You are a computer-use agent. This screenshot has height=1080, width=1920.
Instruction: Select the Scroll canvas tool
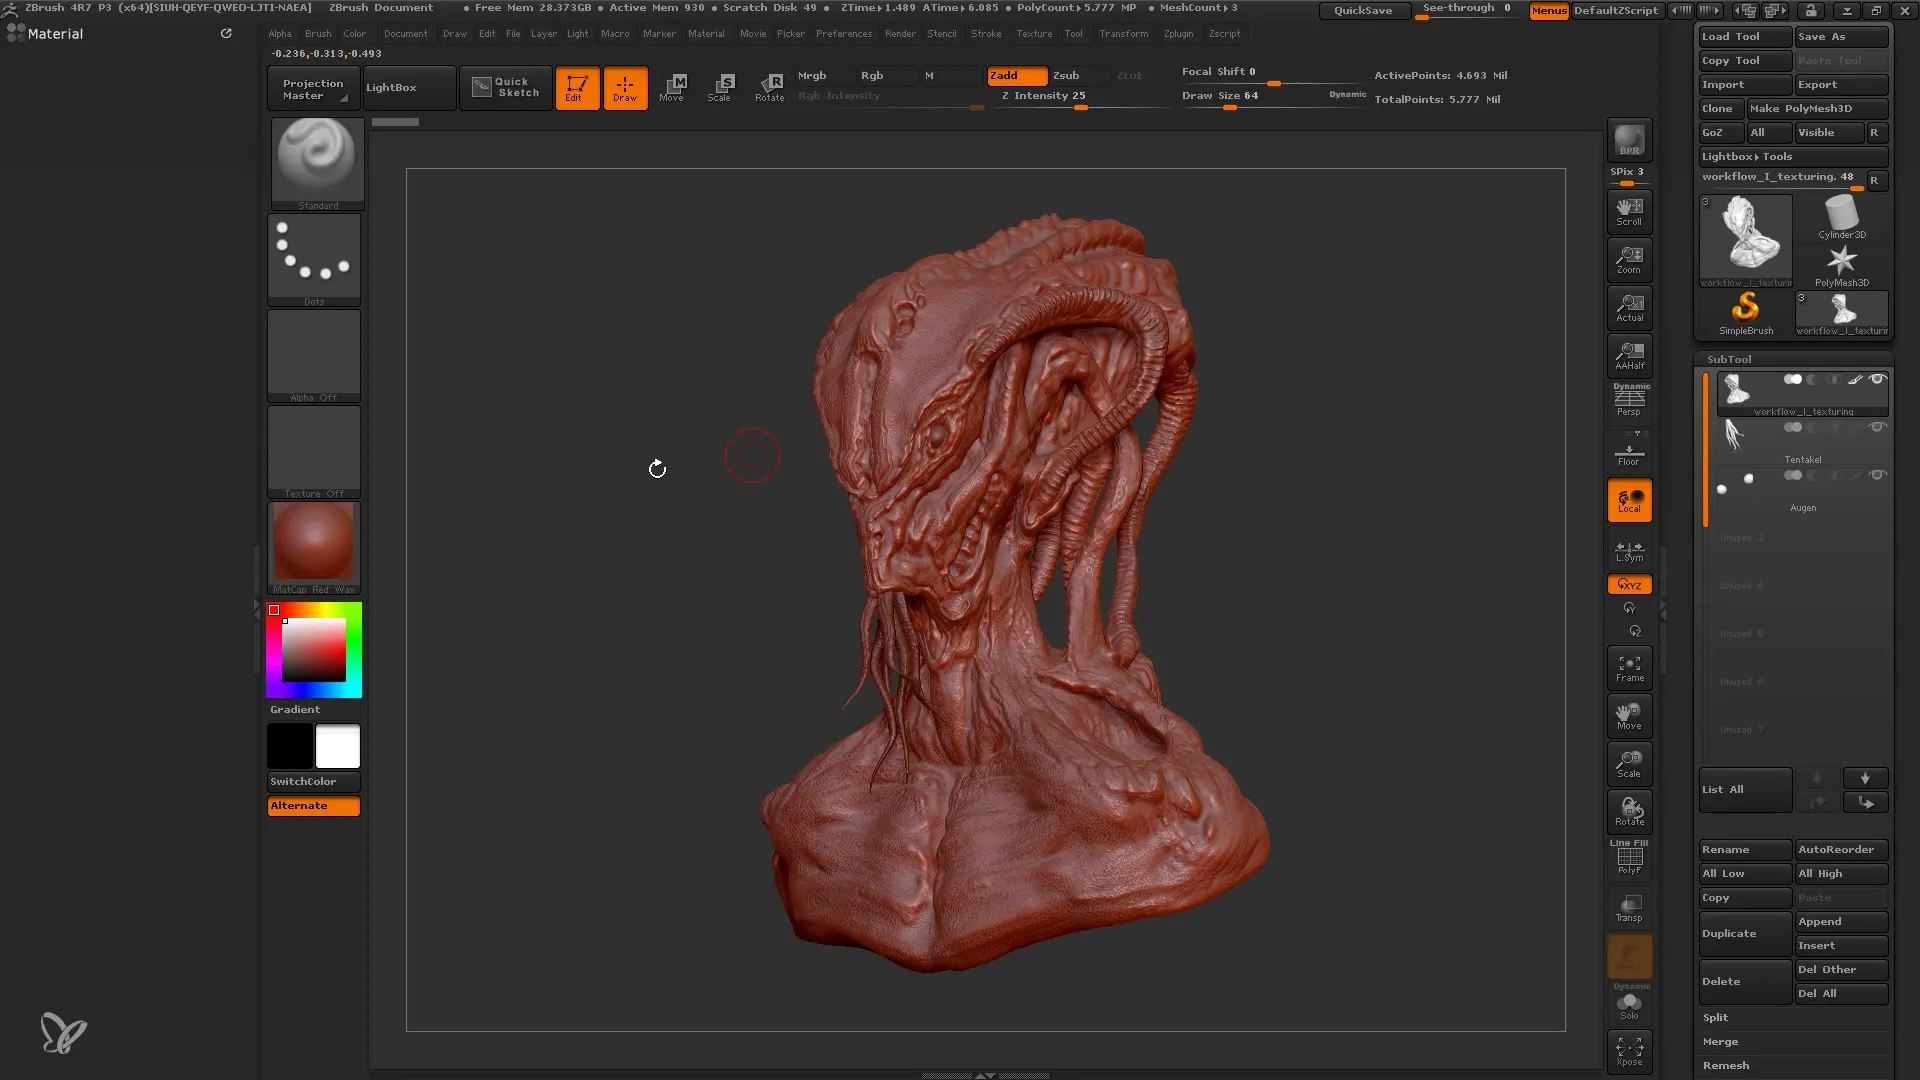tap(1629, 211)
